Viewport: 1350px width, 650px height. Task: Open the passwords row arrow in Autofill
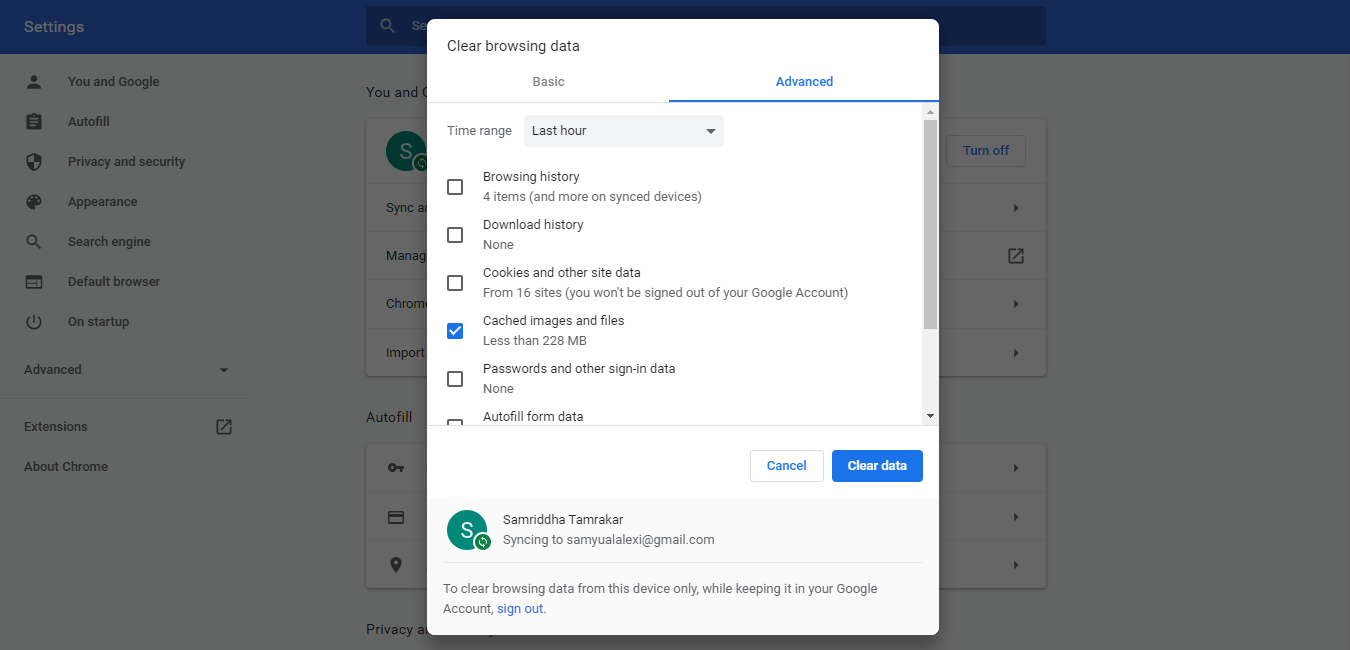[x=1016, y=468]
